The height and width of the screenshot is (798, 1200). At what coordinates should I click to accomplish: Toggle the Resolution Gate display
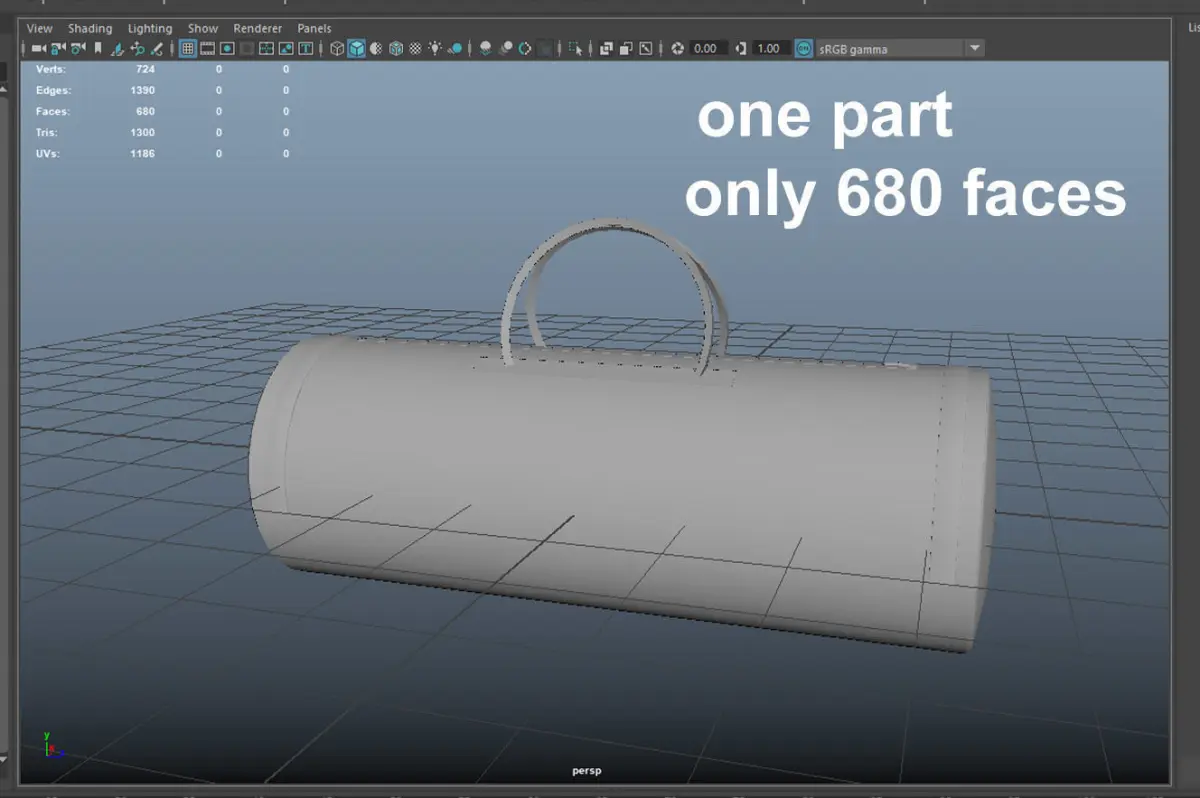pos(227,48)
